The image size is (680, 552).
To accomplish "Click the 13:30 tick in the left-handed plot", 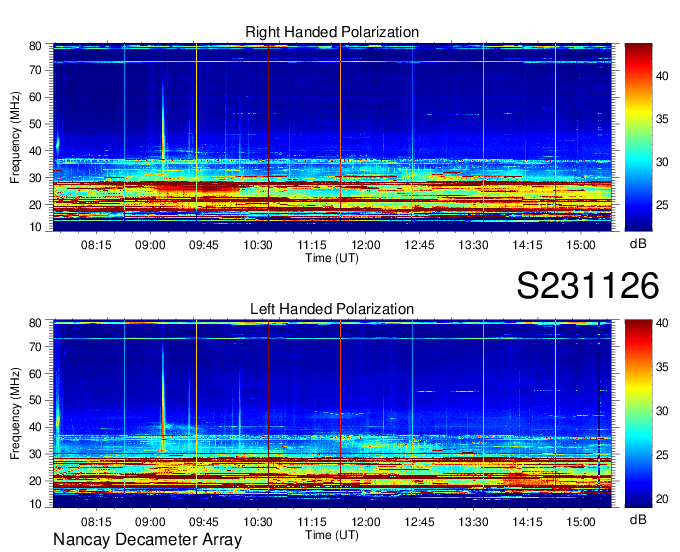I will click(x=474, y=522).
